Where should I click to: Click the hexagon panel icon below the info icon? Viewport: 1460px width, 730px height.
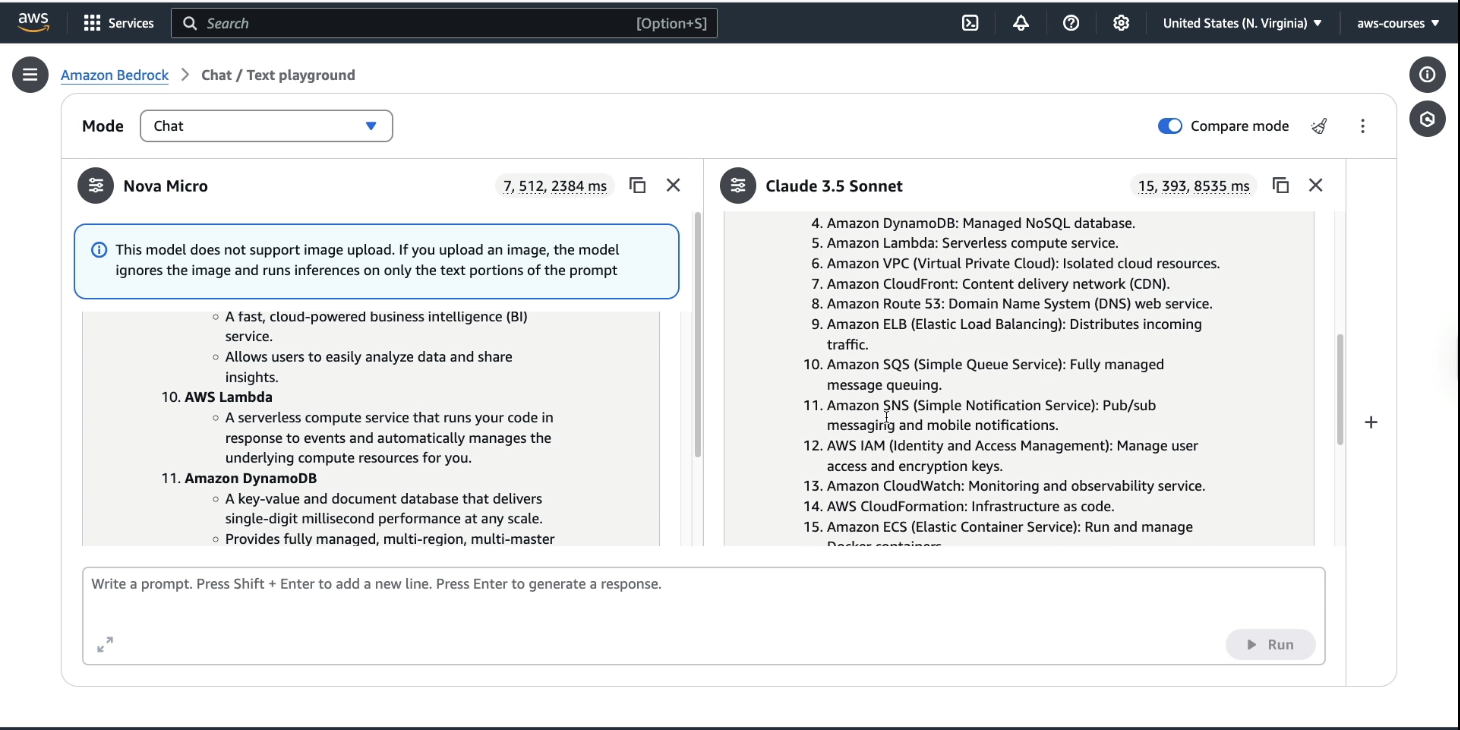1427,119
